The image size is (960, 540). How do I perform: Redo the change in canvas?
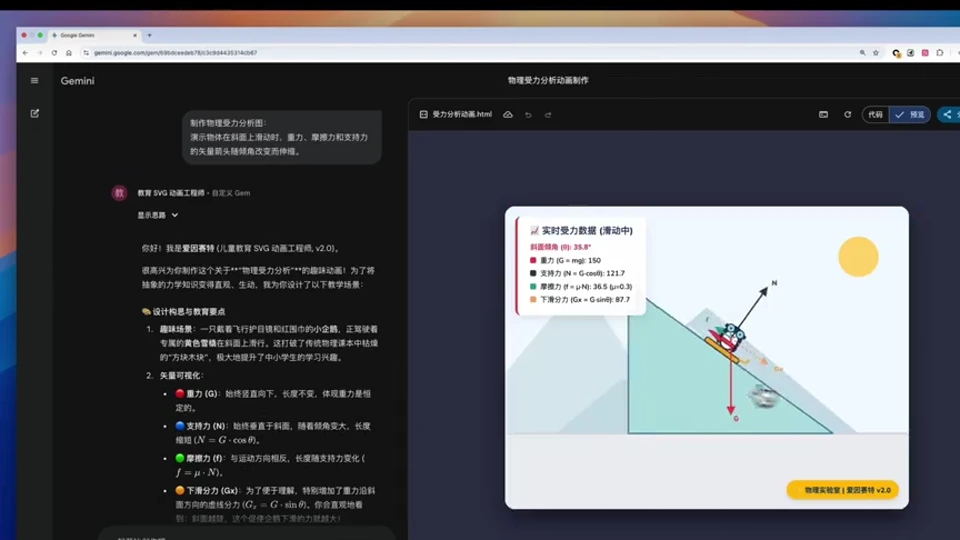coord(548,114)
